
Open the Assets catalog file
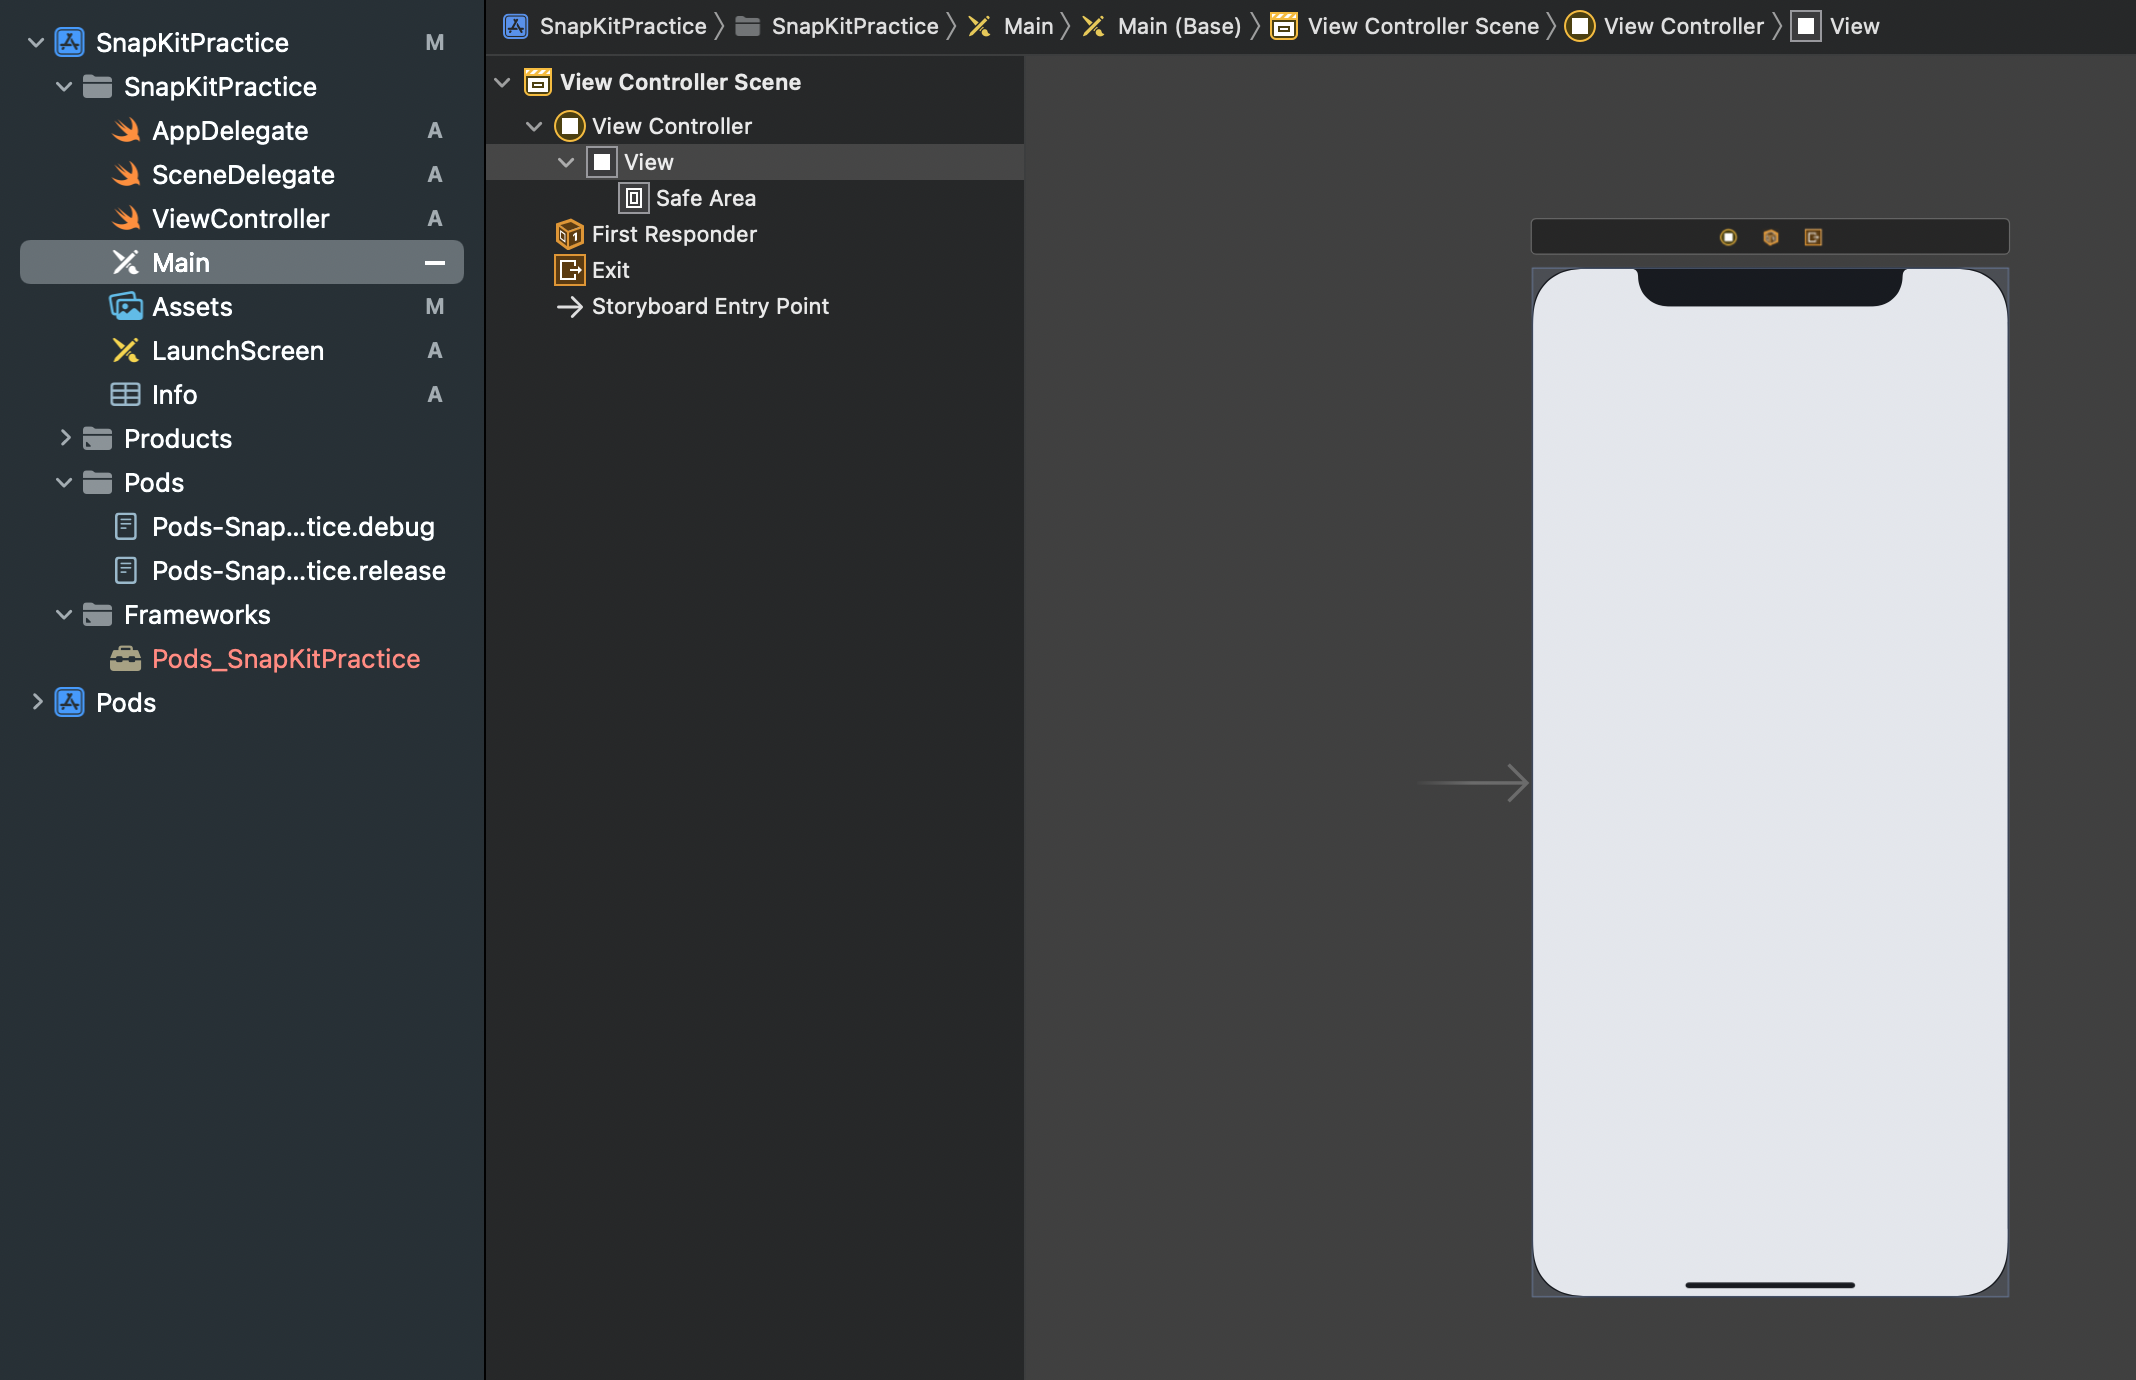[192, 307]
